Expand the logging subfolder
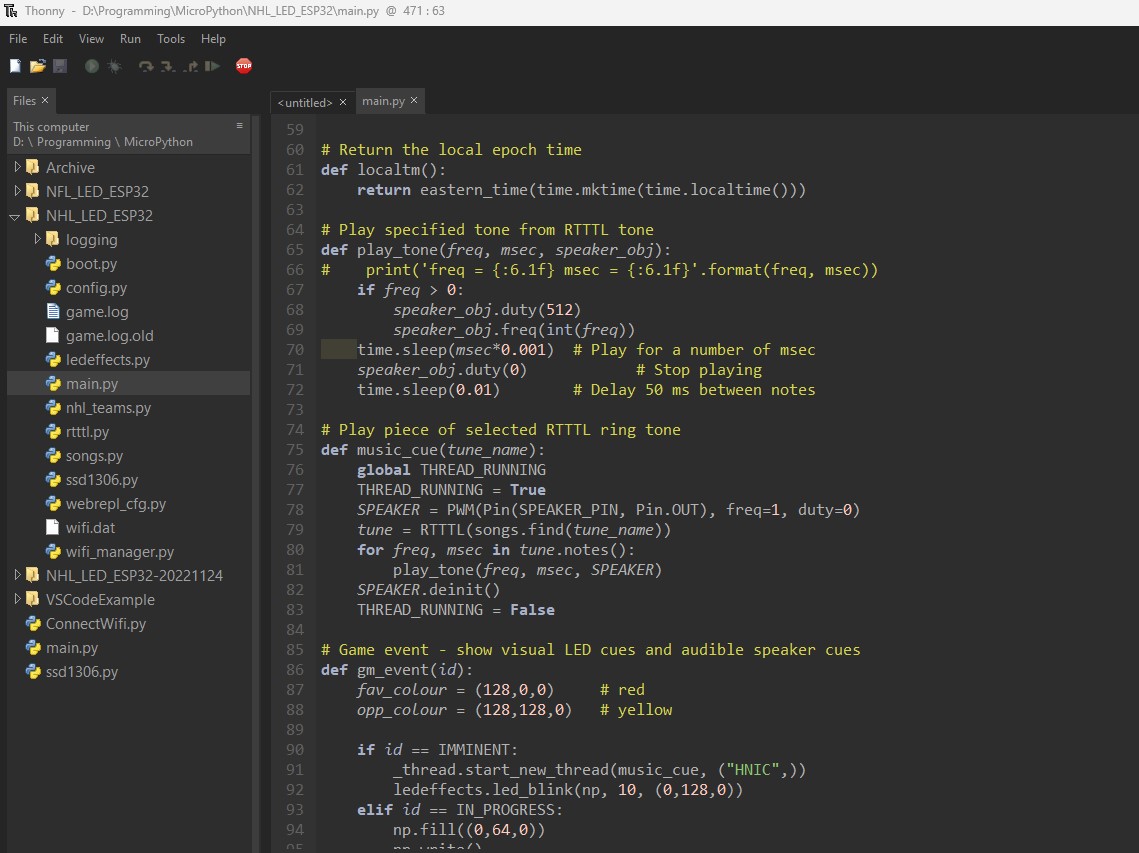Screen dimensions: 1139x853 38,239
